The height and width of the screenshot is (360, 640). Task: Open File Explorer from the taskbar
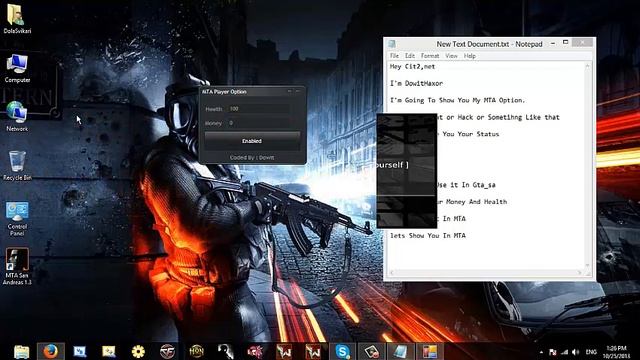(x=21, y=351)
